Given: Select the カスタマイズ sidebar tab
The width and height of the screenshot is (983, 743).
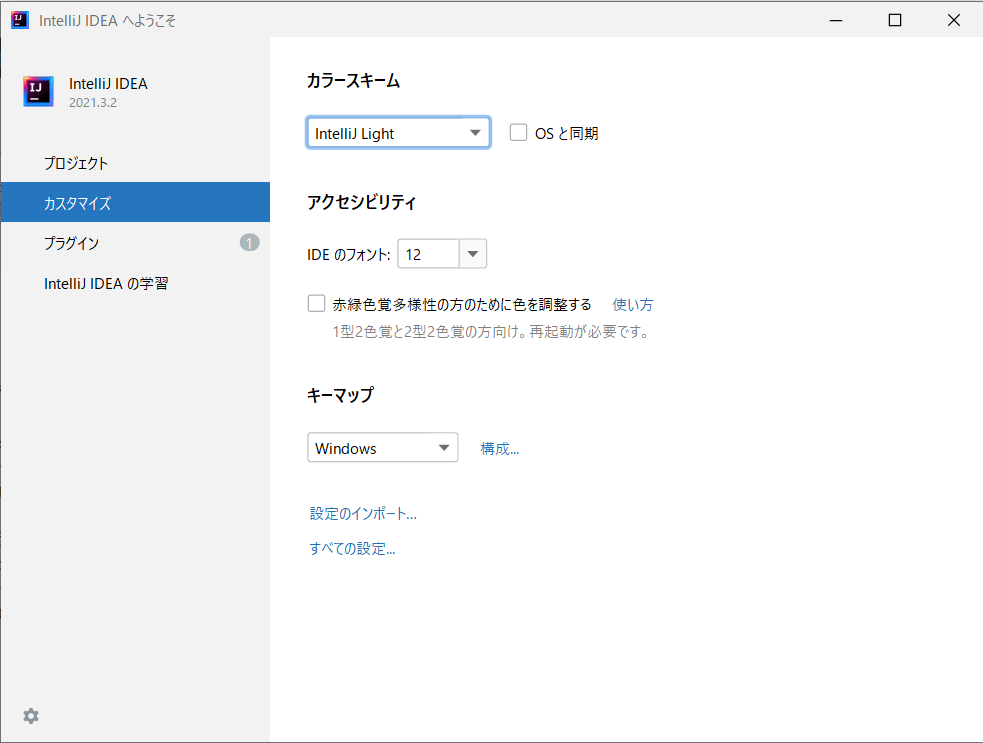Looking at the screenshot, I should coord(135,203).
